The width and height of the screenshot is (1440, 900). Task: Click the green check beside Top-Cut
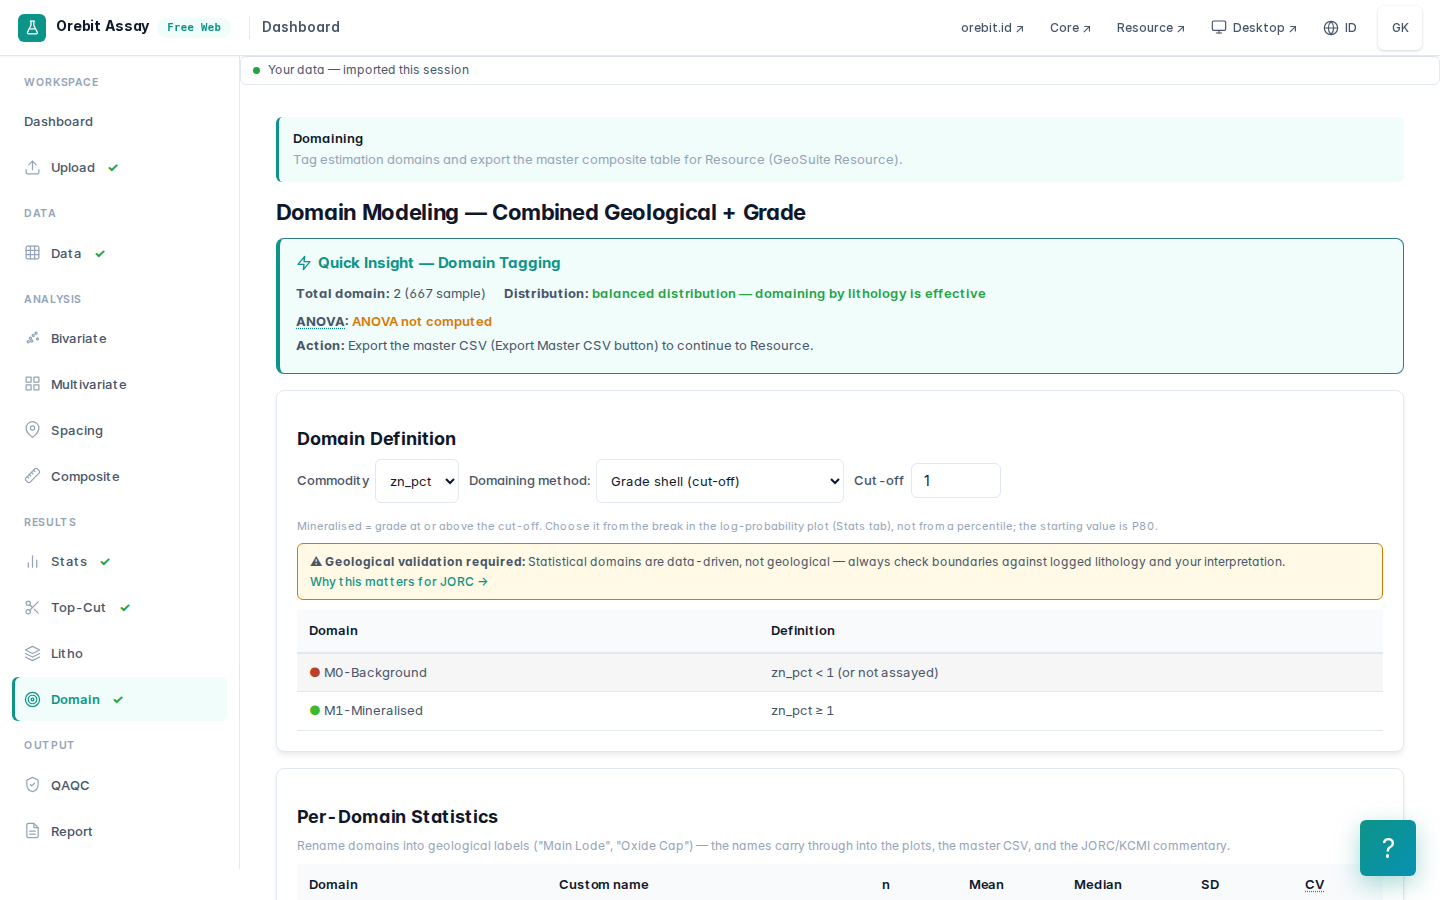125,608
